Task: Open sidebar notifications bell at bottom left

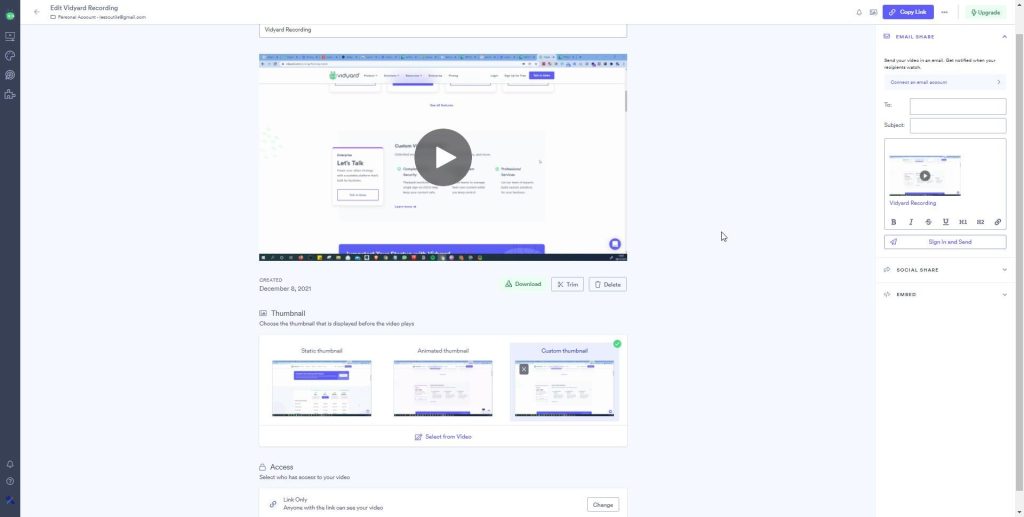Action: 10,464
